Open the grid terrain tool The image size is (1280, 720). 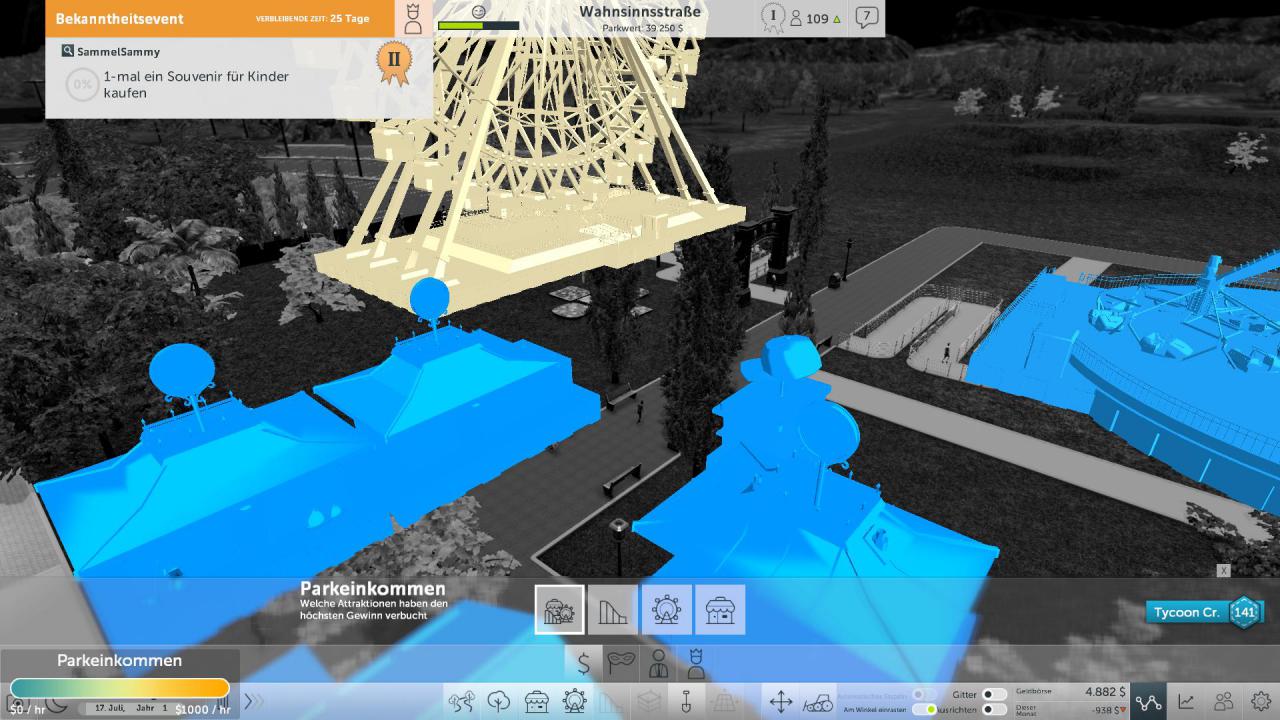coord(725,701)
